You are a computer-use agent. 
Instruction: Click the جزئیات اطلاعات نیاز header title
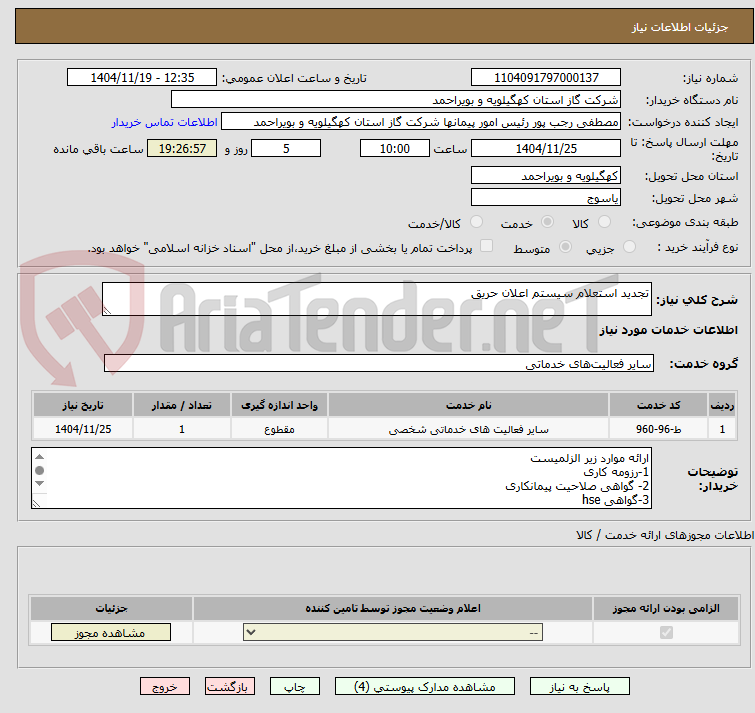click(680, 27)
